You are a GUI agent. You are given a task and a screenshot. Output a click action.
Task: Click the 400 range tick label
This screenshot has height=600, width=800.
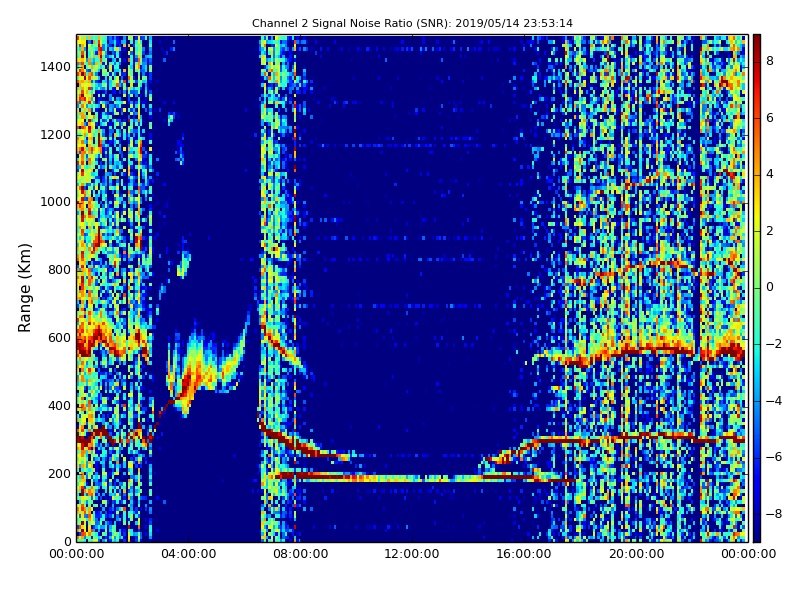59,406
